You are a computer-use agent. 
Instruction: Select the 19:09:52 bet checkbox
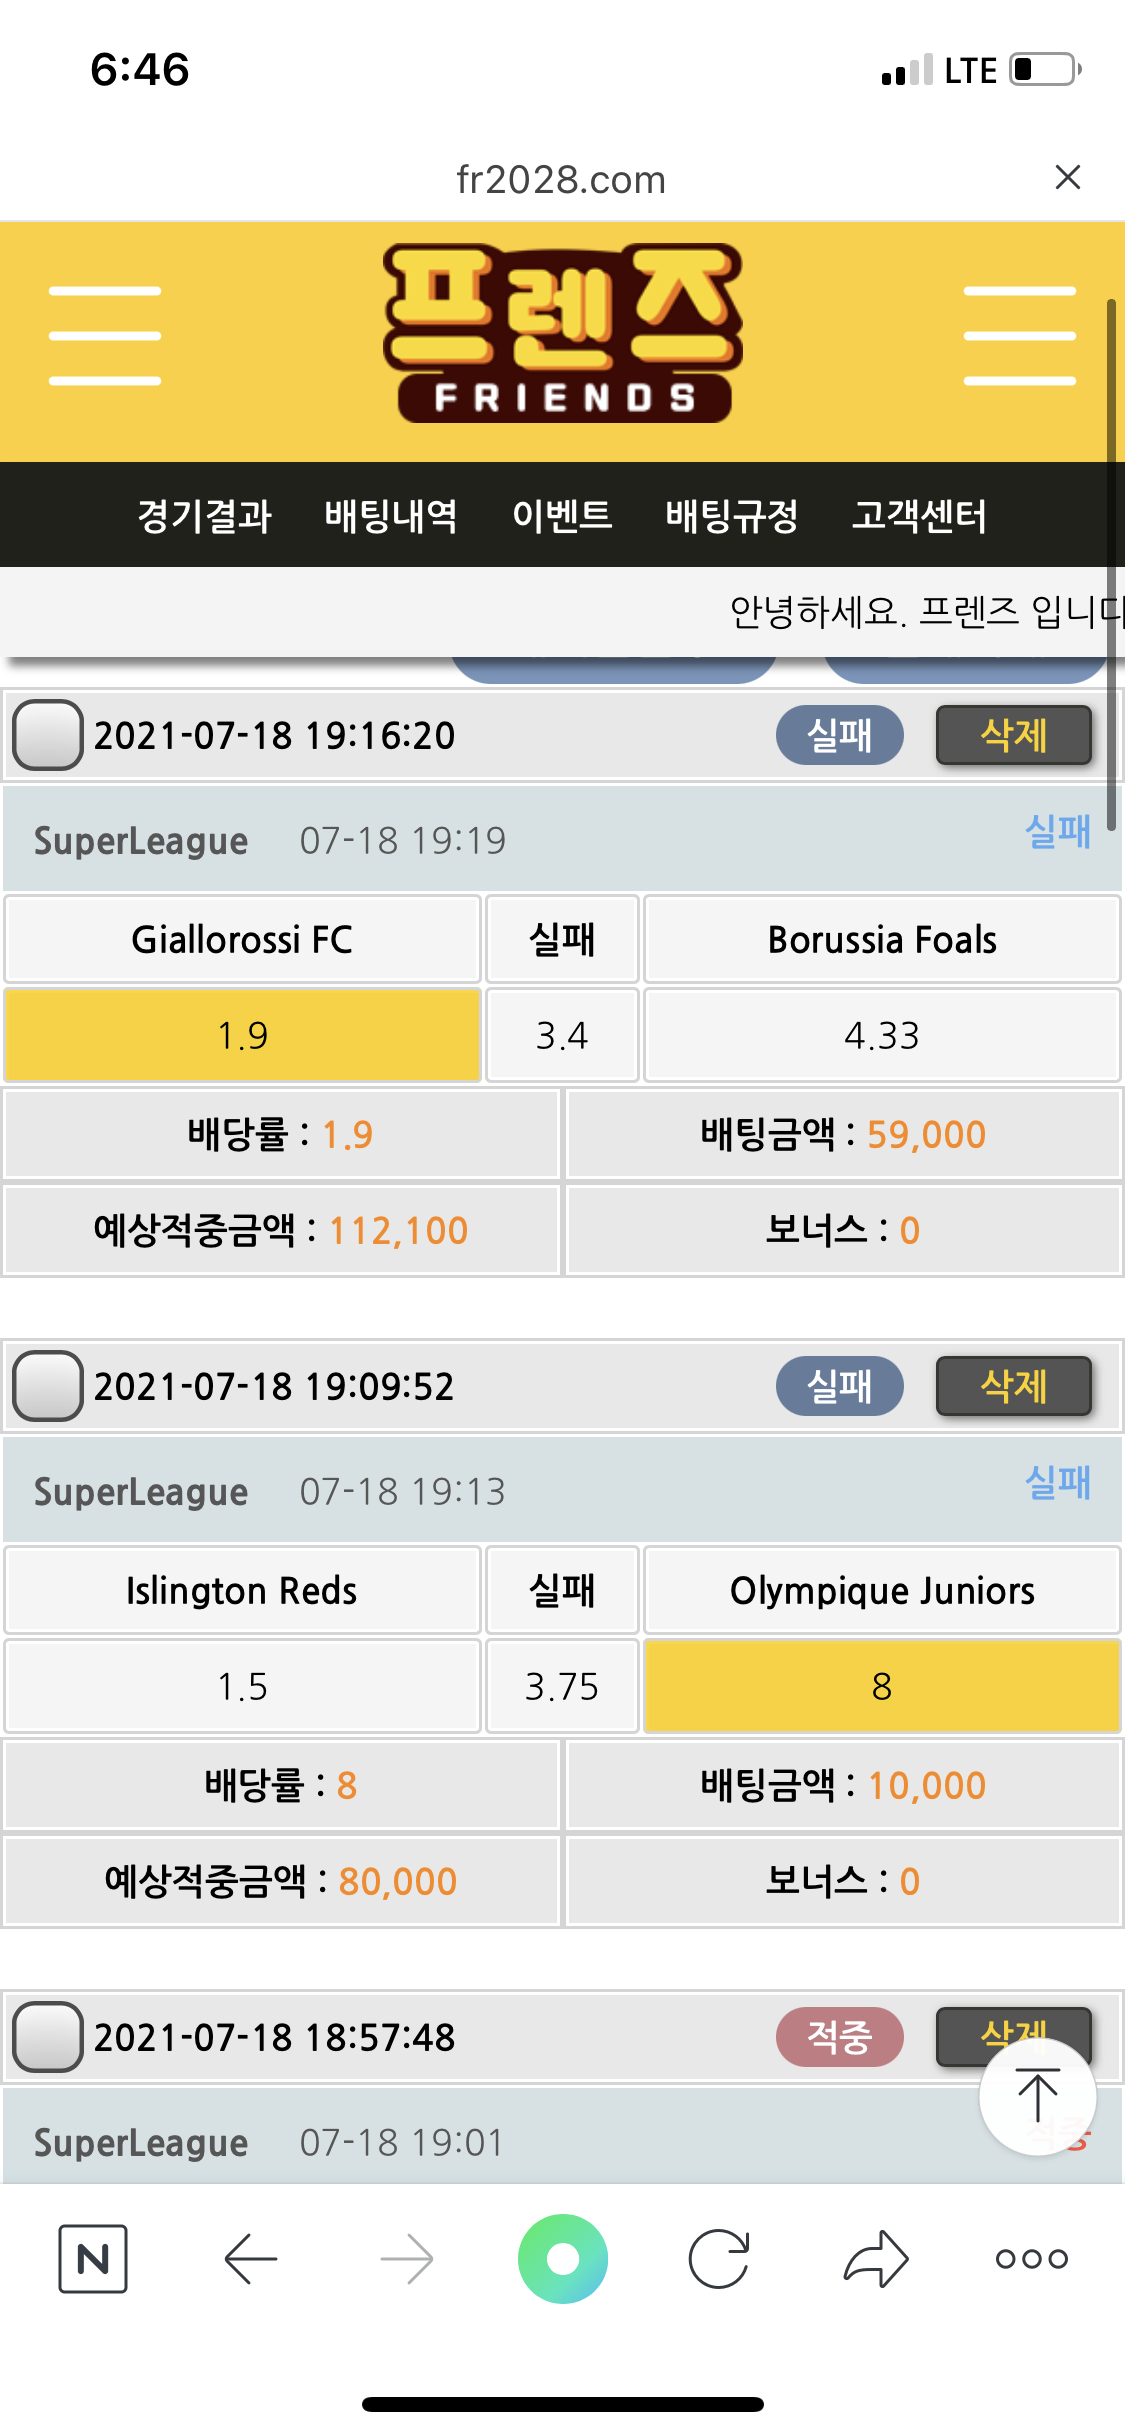47,1386
